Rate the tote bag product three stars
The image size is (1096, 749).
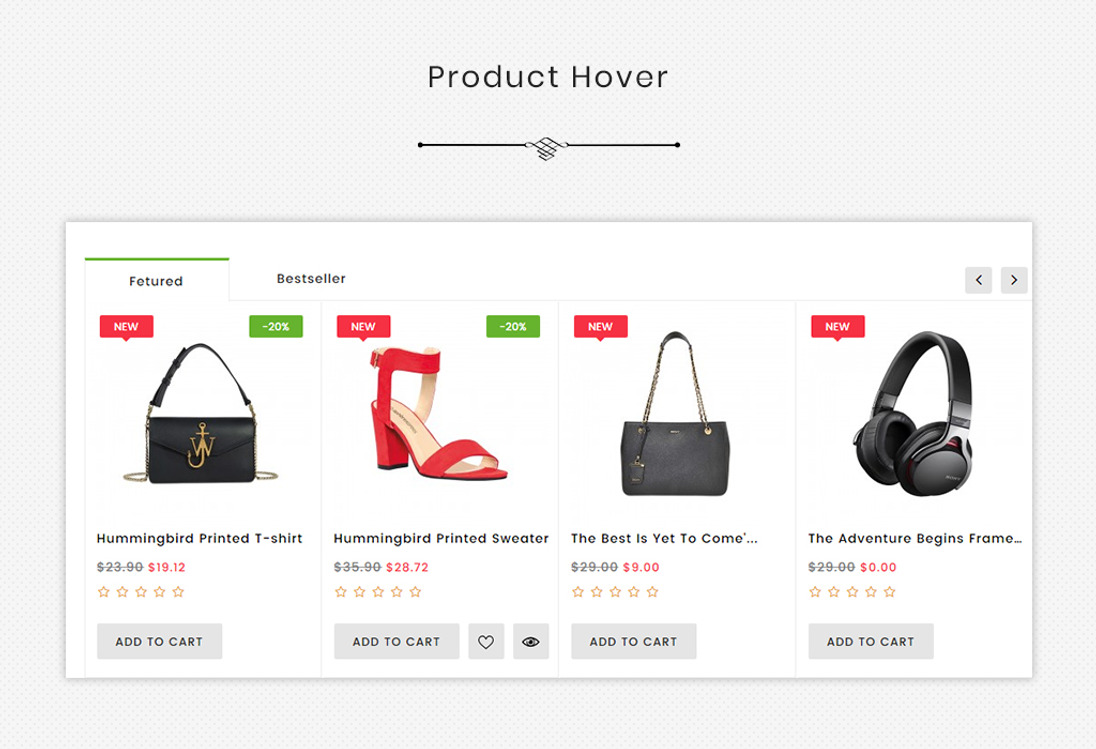click(615, 592)
